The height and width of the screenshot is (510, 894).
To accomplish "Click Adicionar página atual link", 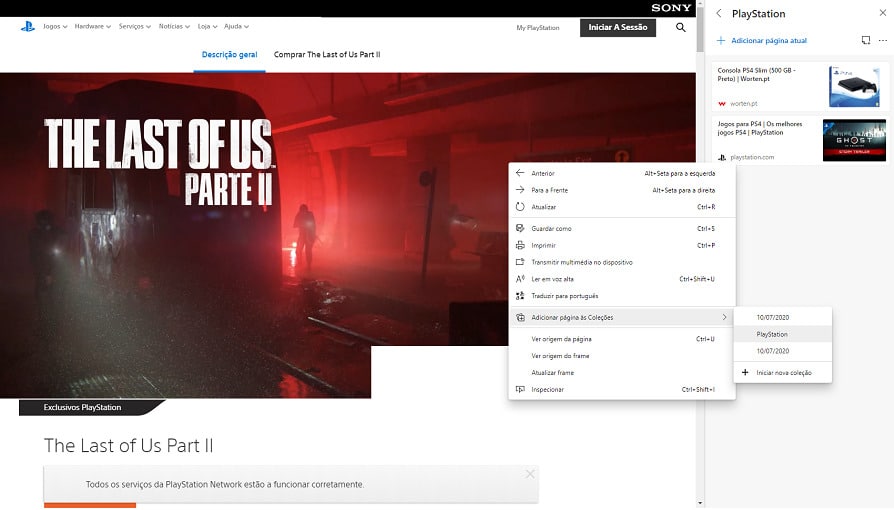I will click(x=769, y=41).
